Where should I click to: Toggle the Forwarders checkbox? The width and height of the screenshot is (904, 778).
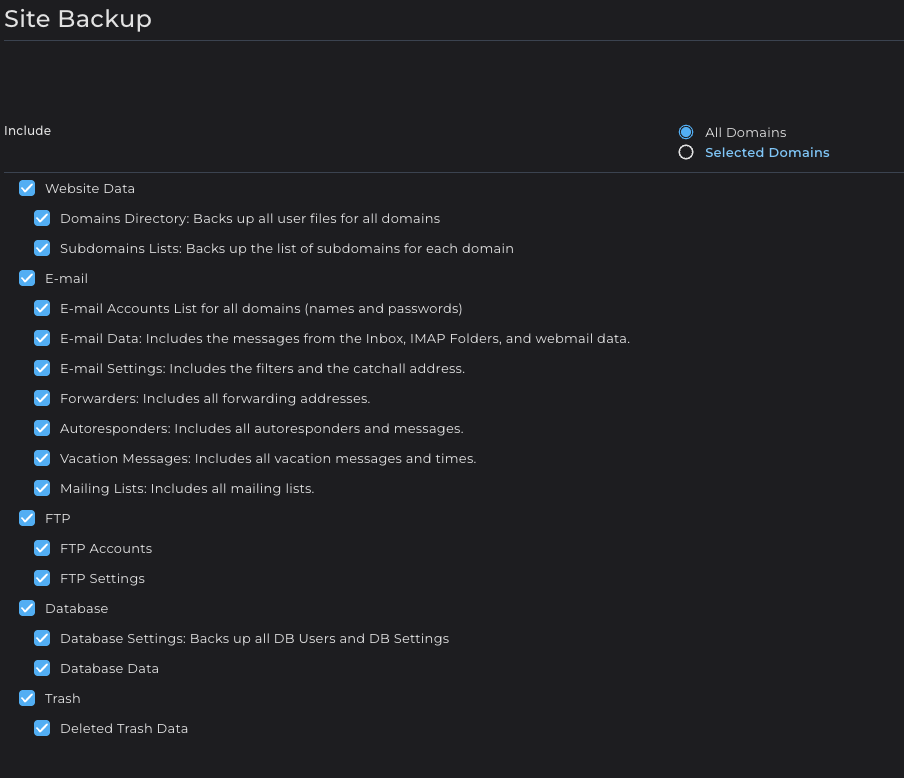42,398
